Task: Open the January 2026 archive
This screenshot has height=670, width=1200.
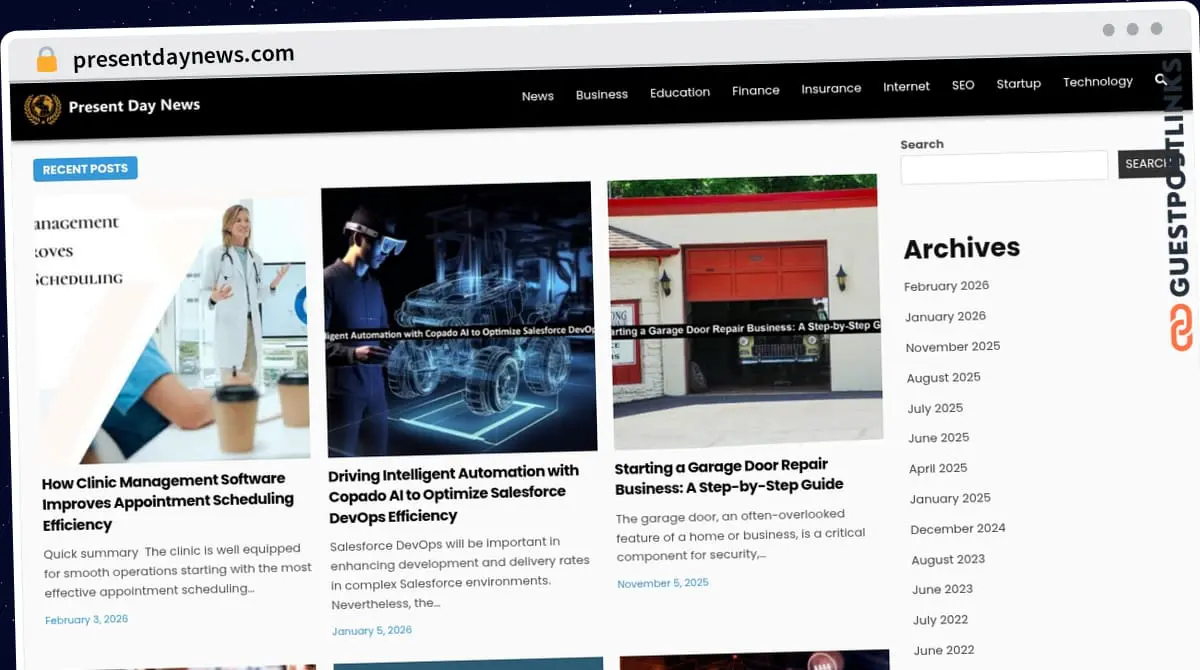Action: click(x=945, y=316)
